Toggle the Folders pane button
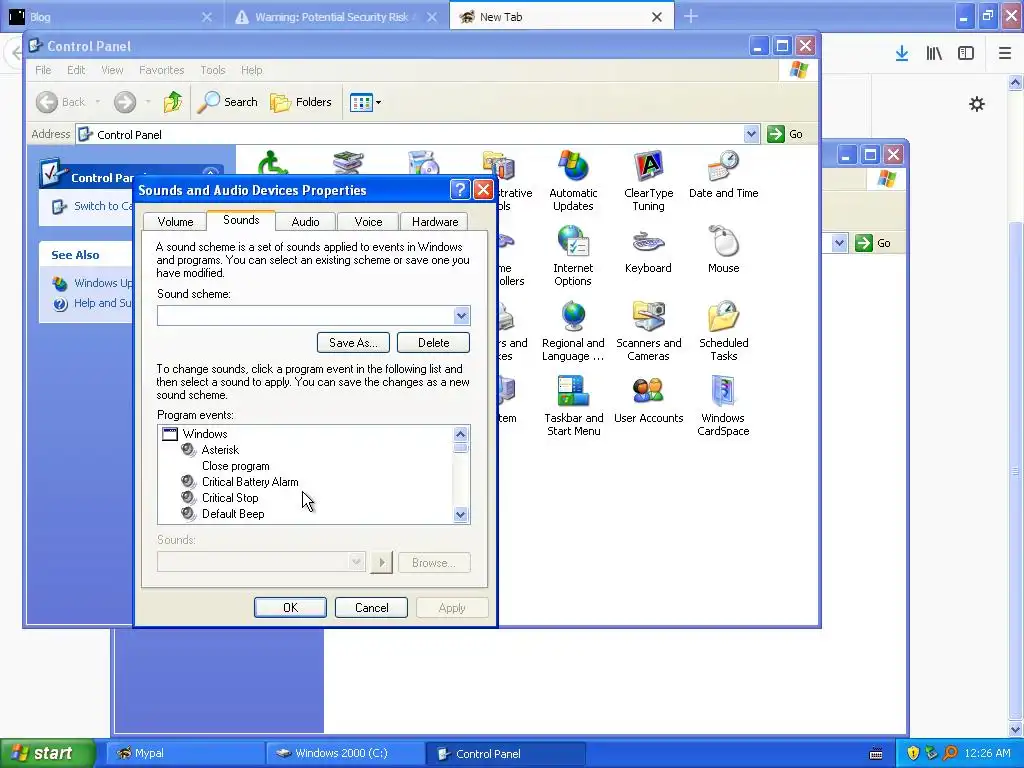Screen dimensions: 1024x768 (301, 102)
